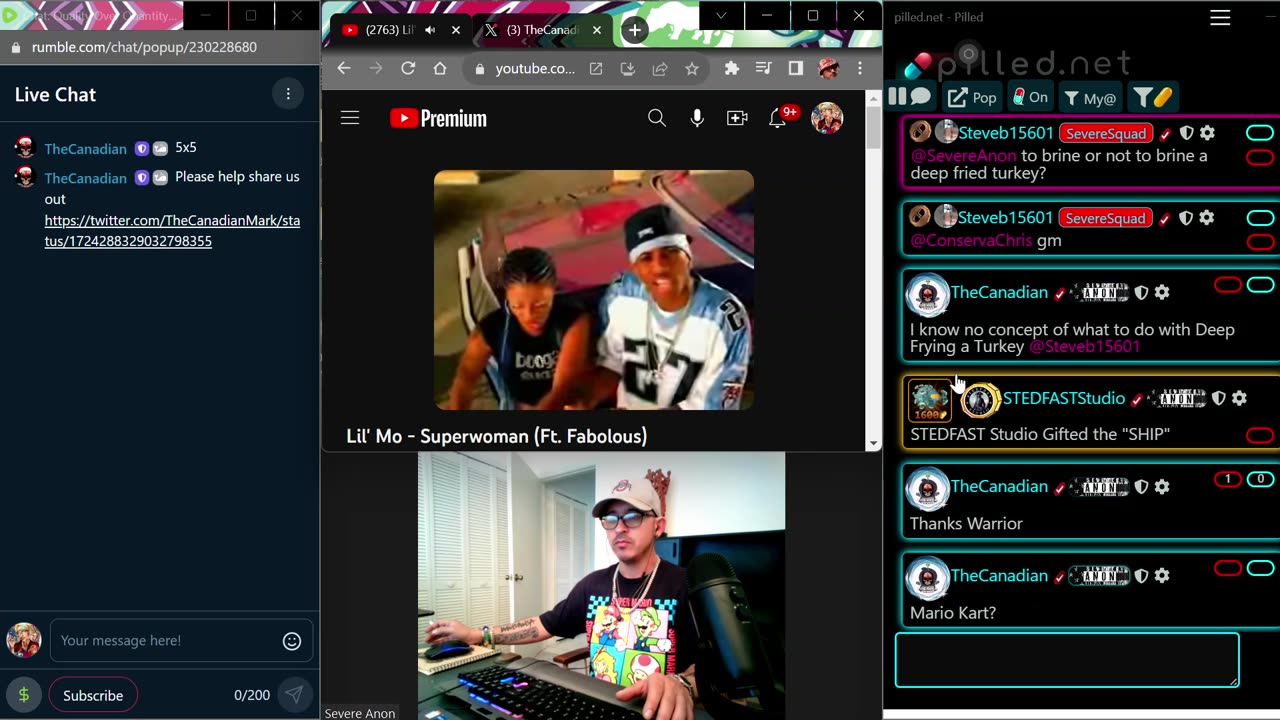Focus the Rumble 'Your message here!' field

(168, 641)
